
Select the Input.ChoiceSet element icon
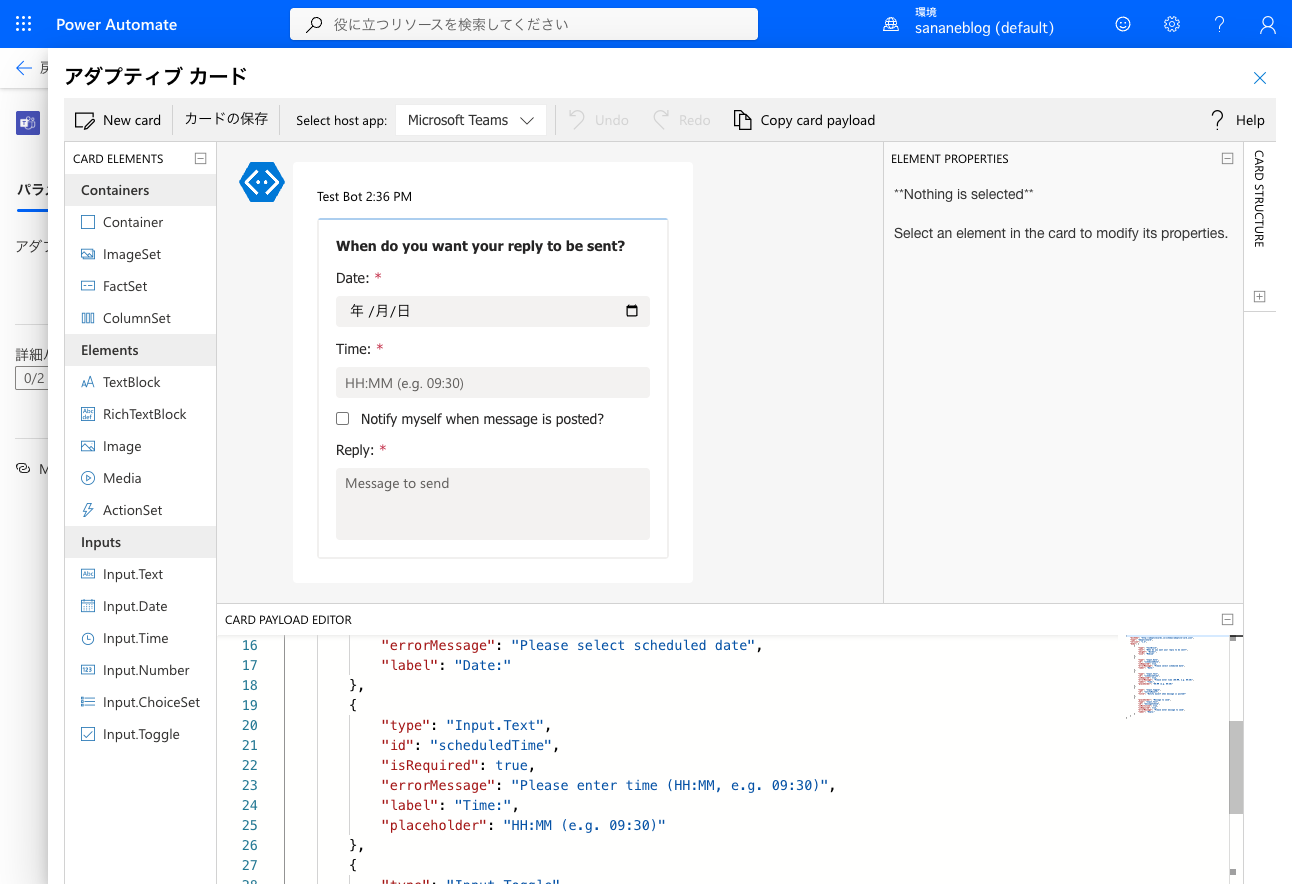coord(88,702)
